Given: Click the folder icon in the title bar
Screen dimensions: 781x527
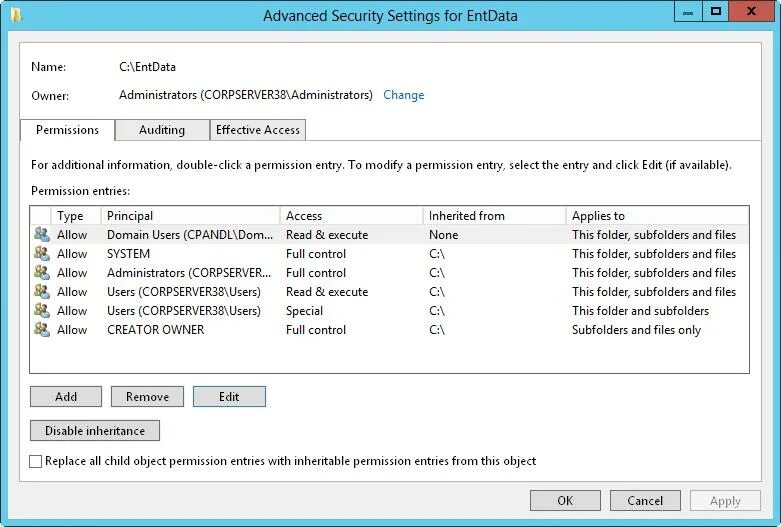Looking at the screenshot, I should (x=16, y=15).
